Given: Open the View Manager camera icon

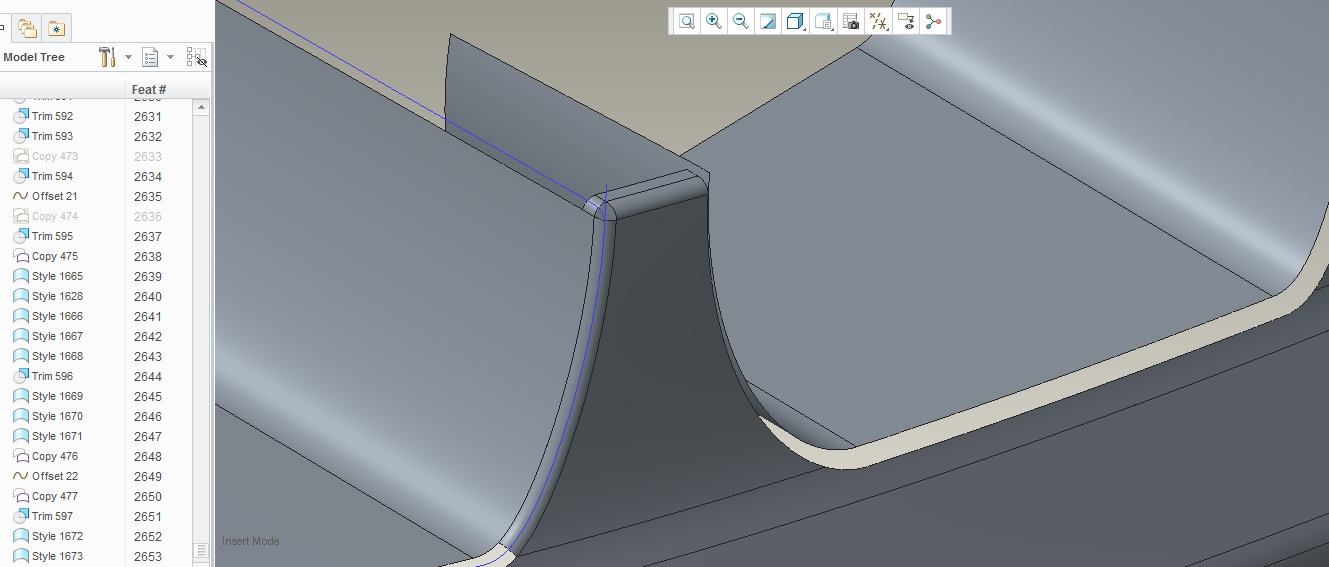Looking at the screenshot, I should (851, 21).
